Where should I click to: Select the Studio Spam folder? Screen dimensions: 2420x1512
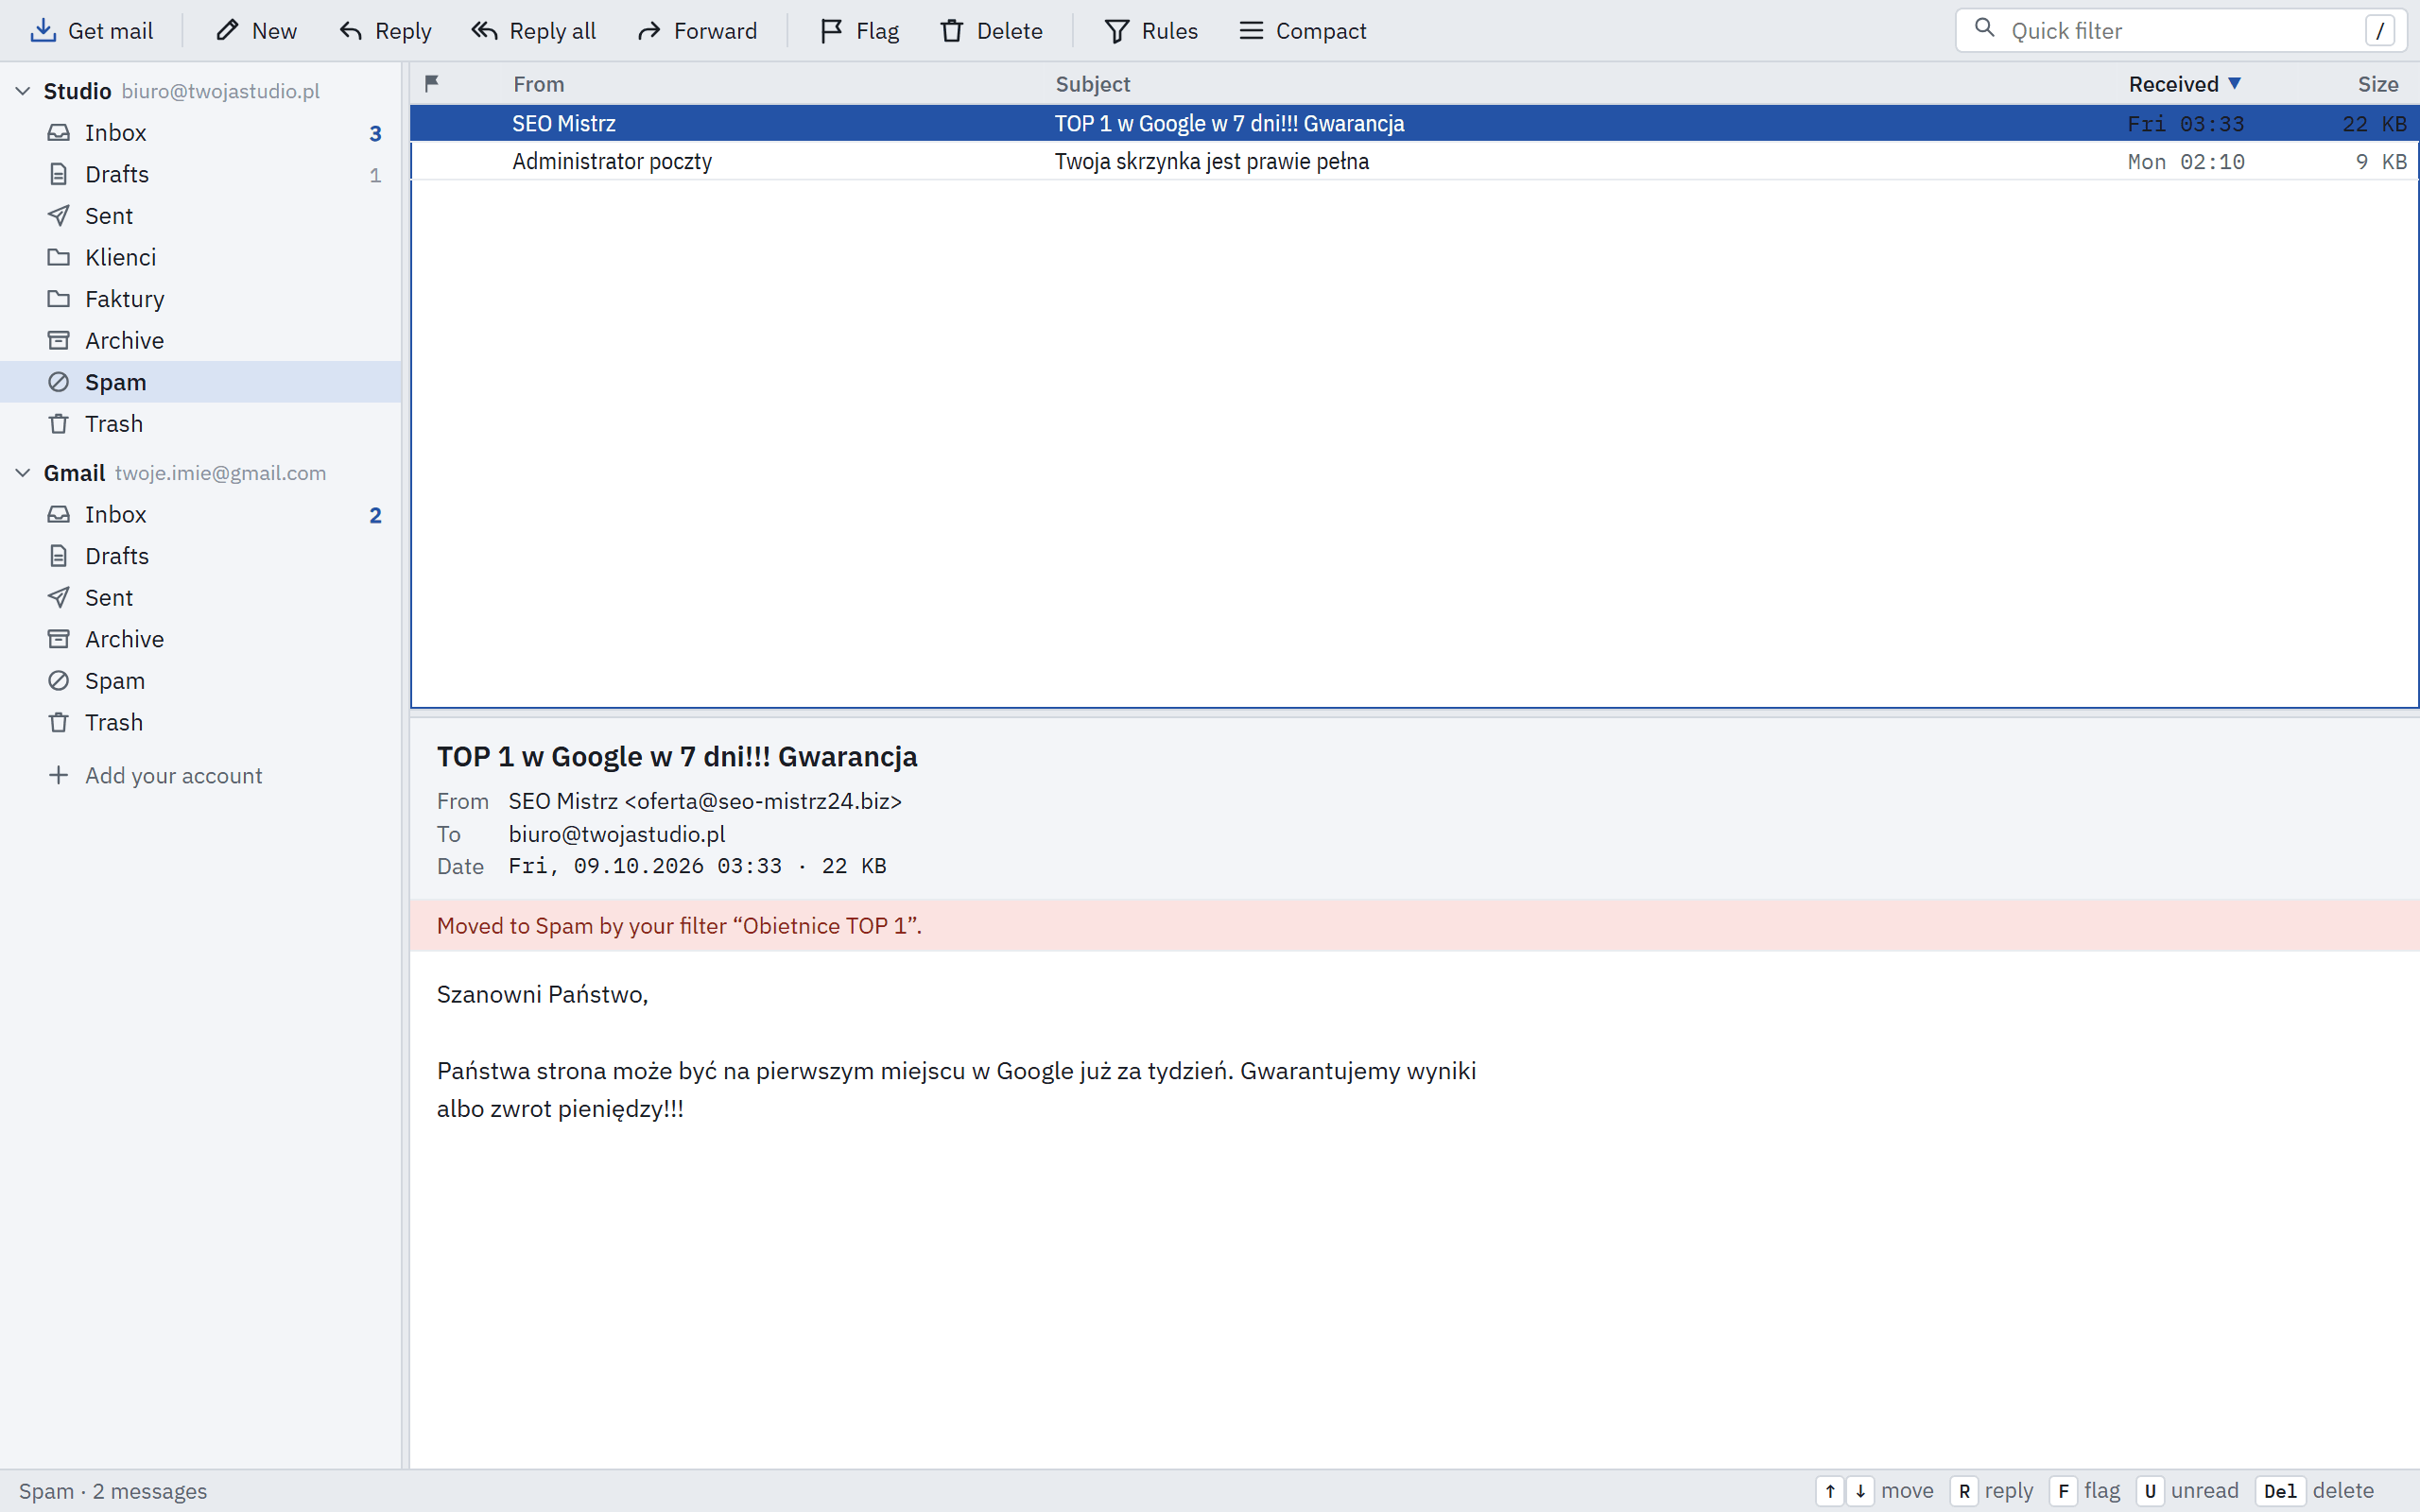coord(200,382)
